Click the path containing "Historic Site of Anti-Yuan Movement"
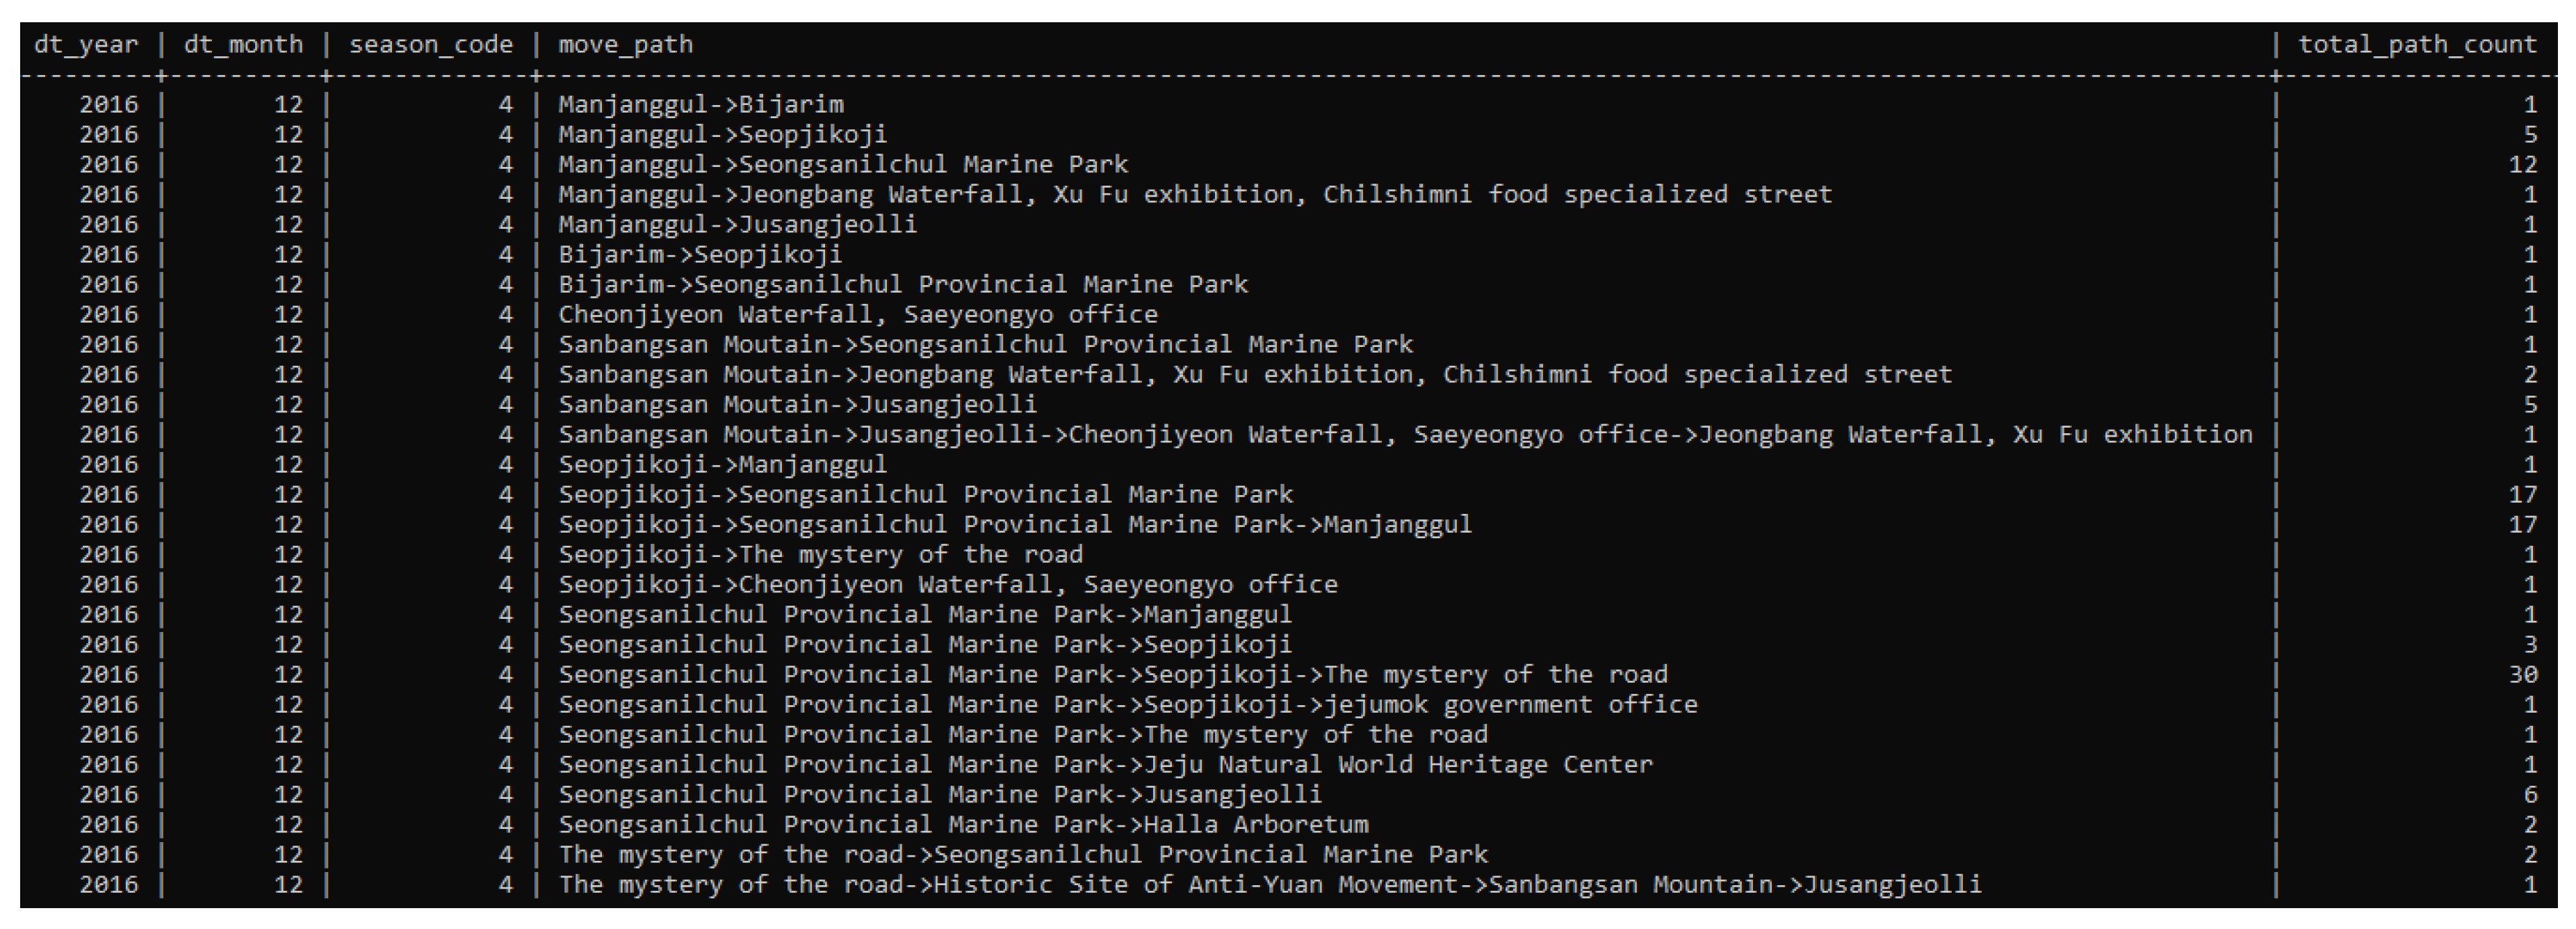This screenshot has height=929, width=2576. point(1269,885)
